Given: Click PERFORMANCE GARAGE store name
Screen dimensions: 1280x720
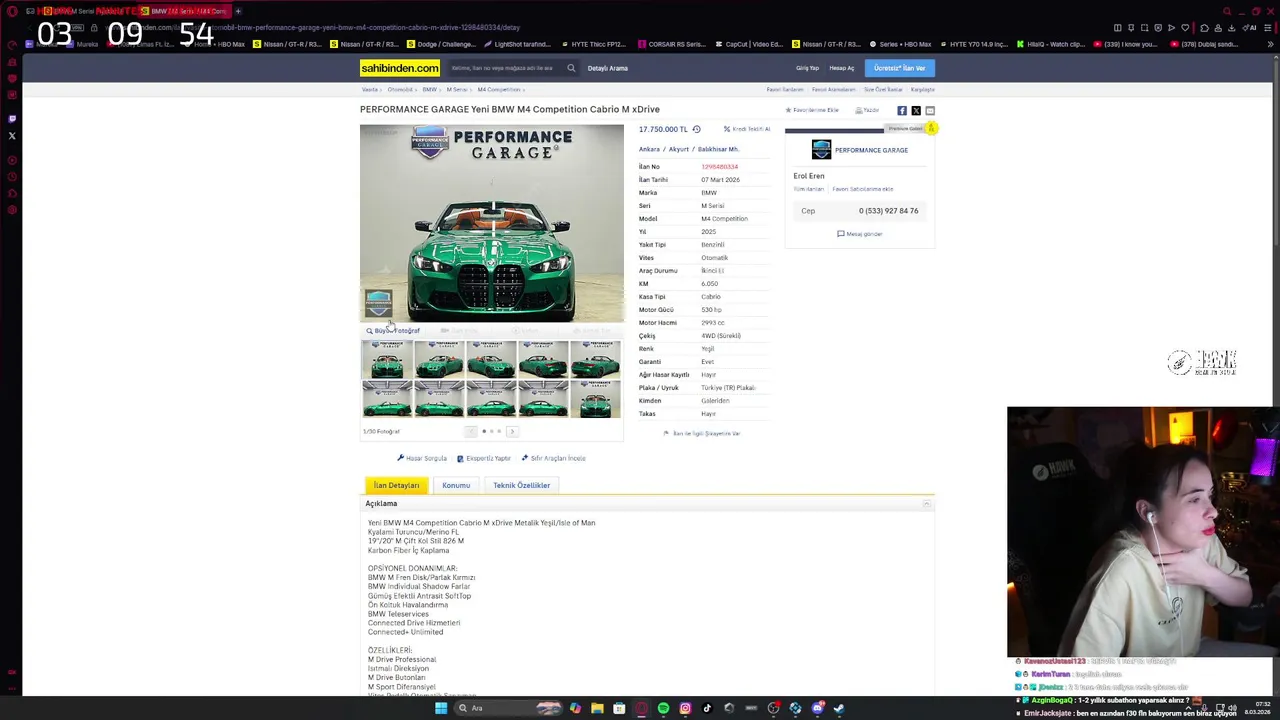Looking at the screenshot, I should pos(871,150).
